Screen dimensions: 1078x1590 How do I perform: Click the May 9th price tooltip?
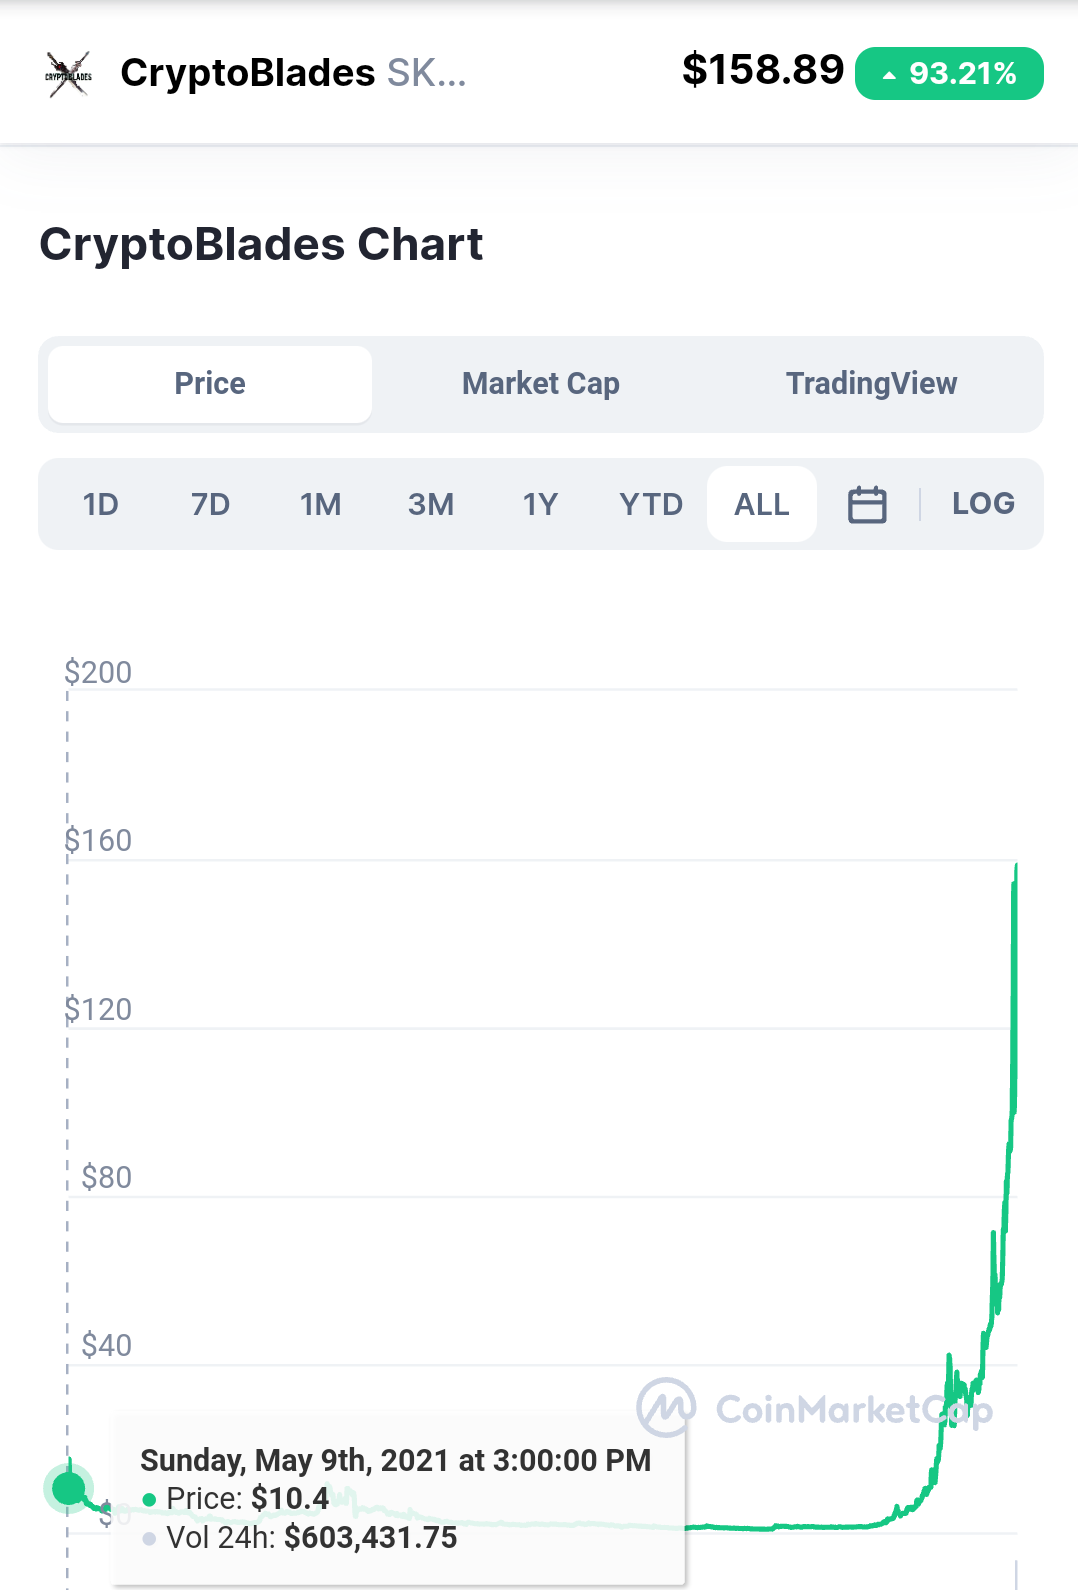pyautogui.click(x=399, y=1499)
